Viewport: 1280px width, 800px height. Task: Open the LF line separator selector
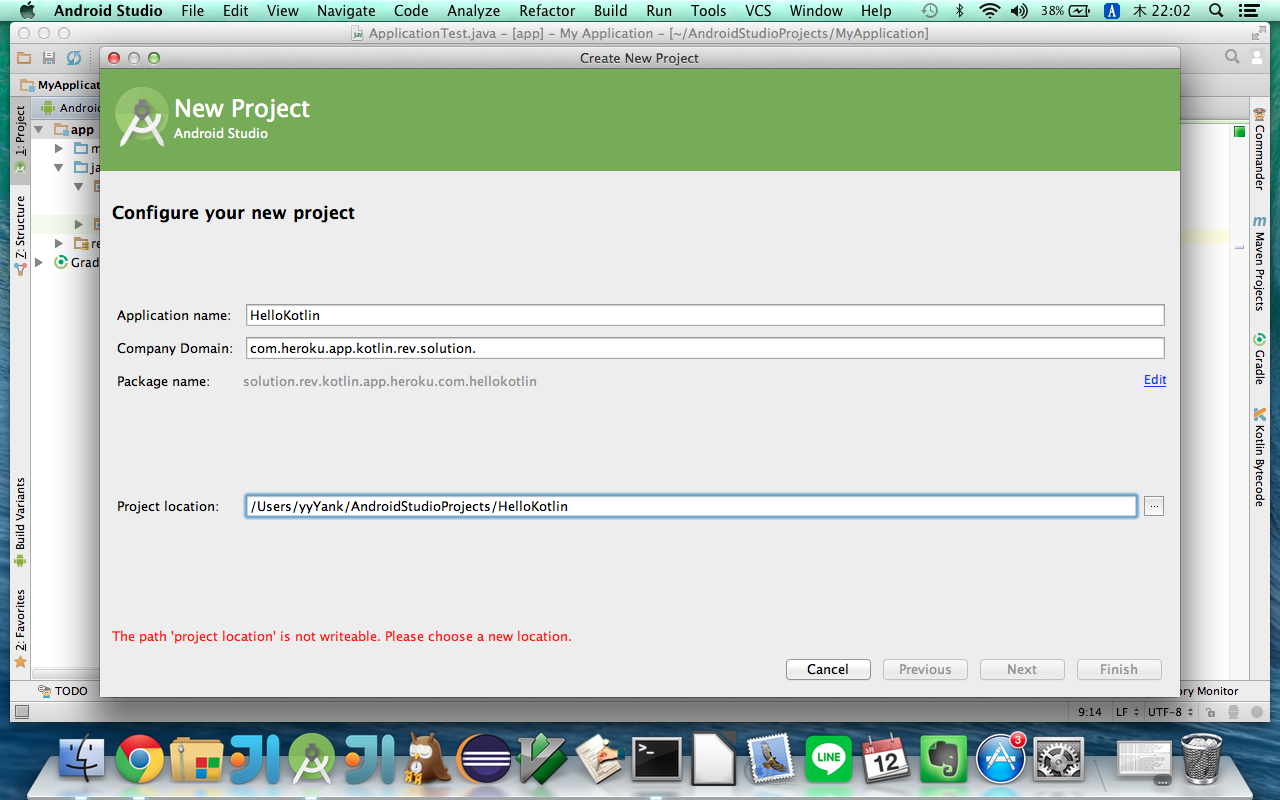1127,712
